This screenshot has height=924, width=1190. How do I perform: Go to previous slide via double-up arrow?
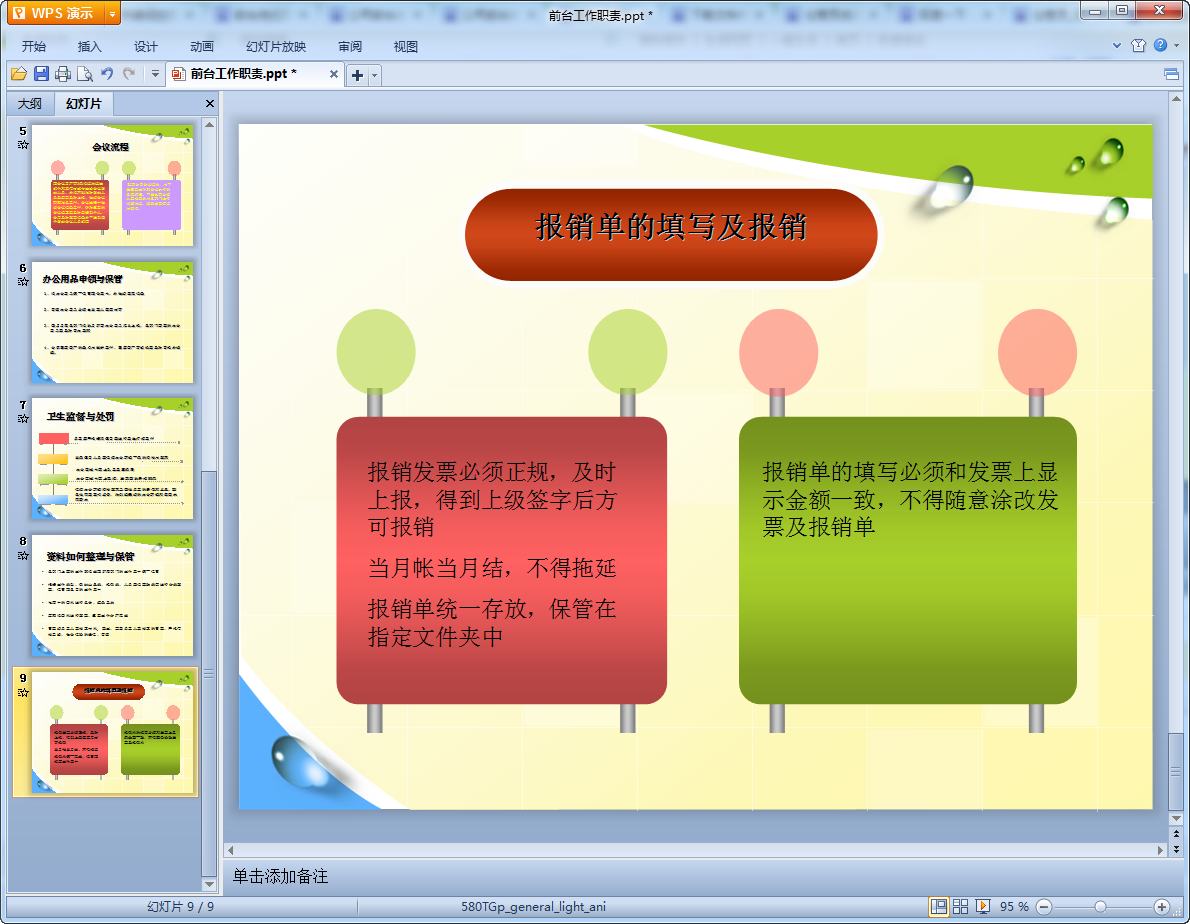[1176, 834]
